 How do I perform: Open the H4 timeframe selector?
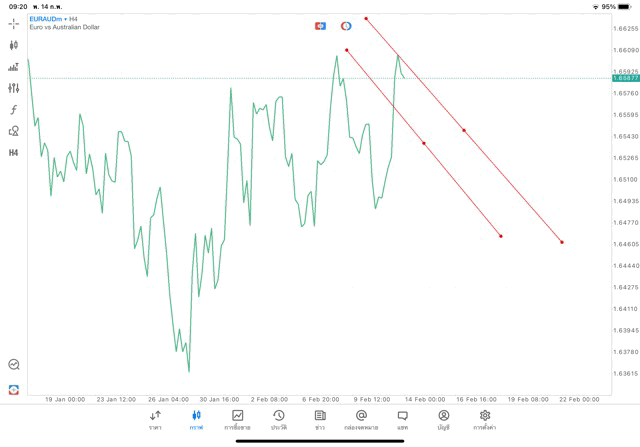[14, 152]
